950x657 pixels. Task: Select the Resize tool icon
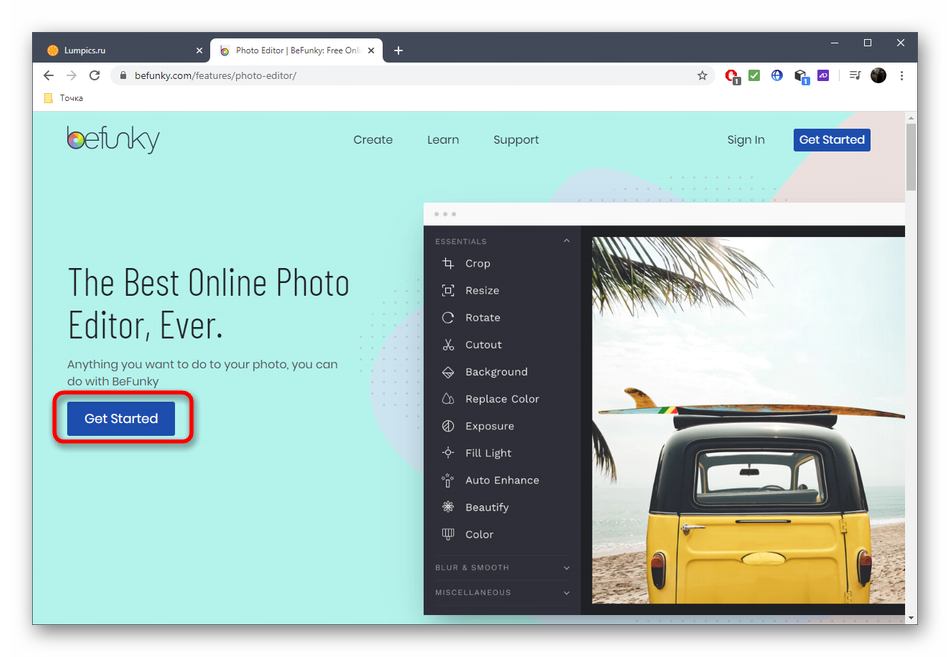point(448,290)
